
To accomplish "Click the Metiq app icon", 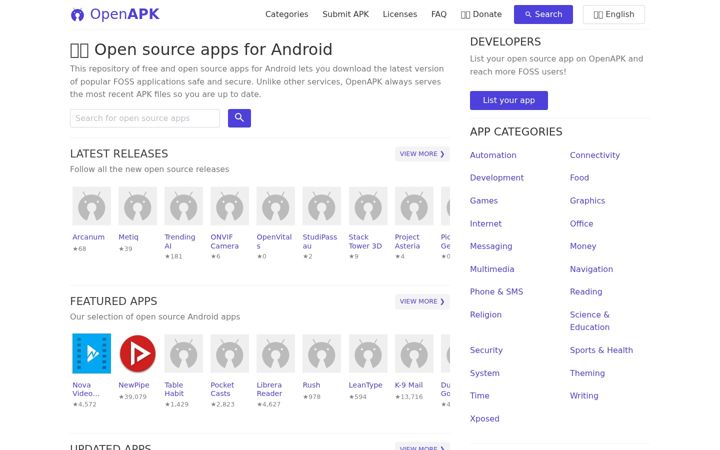I will tap(138, 206).
